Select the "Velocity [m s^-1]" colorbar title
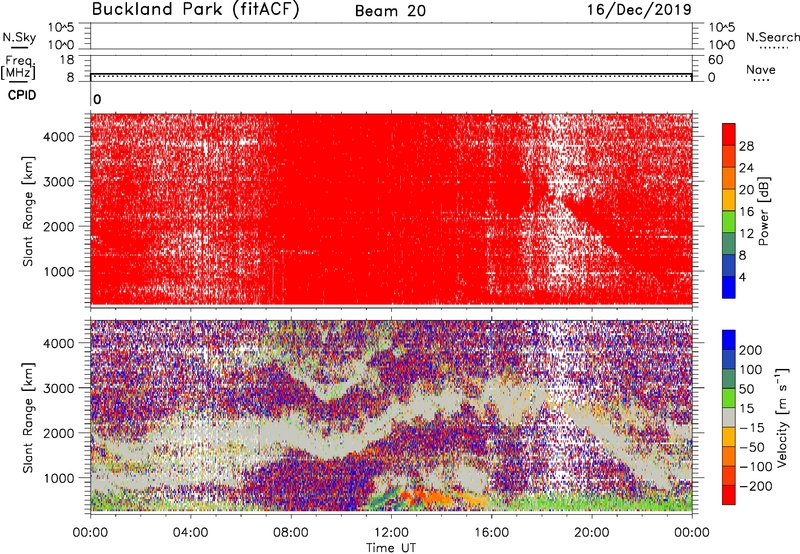Image resolution: width=800 pixels, height=554 pixels. point(783,417)
